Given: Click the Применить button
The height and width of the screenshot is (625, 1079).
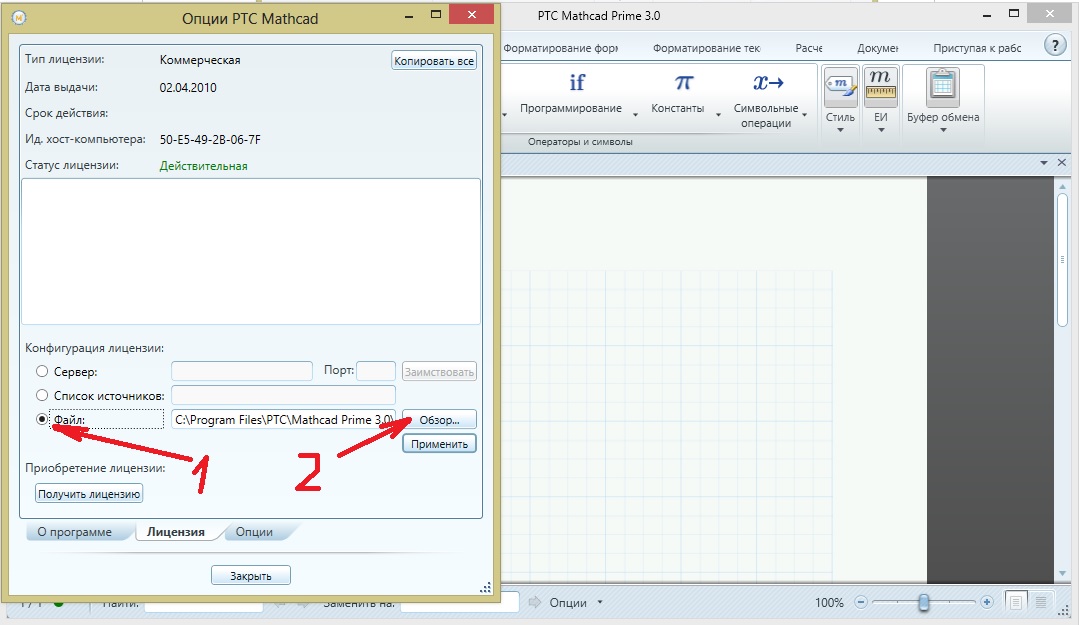Looking at the screenshot, I should pyautogui.click(x=439, y=444).
